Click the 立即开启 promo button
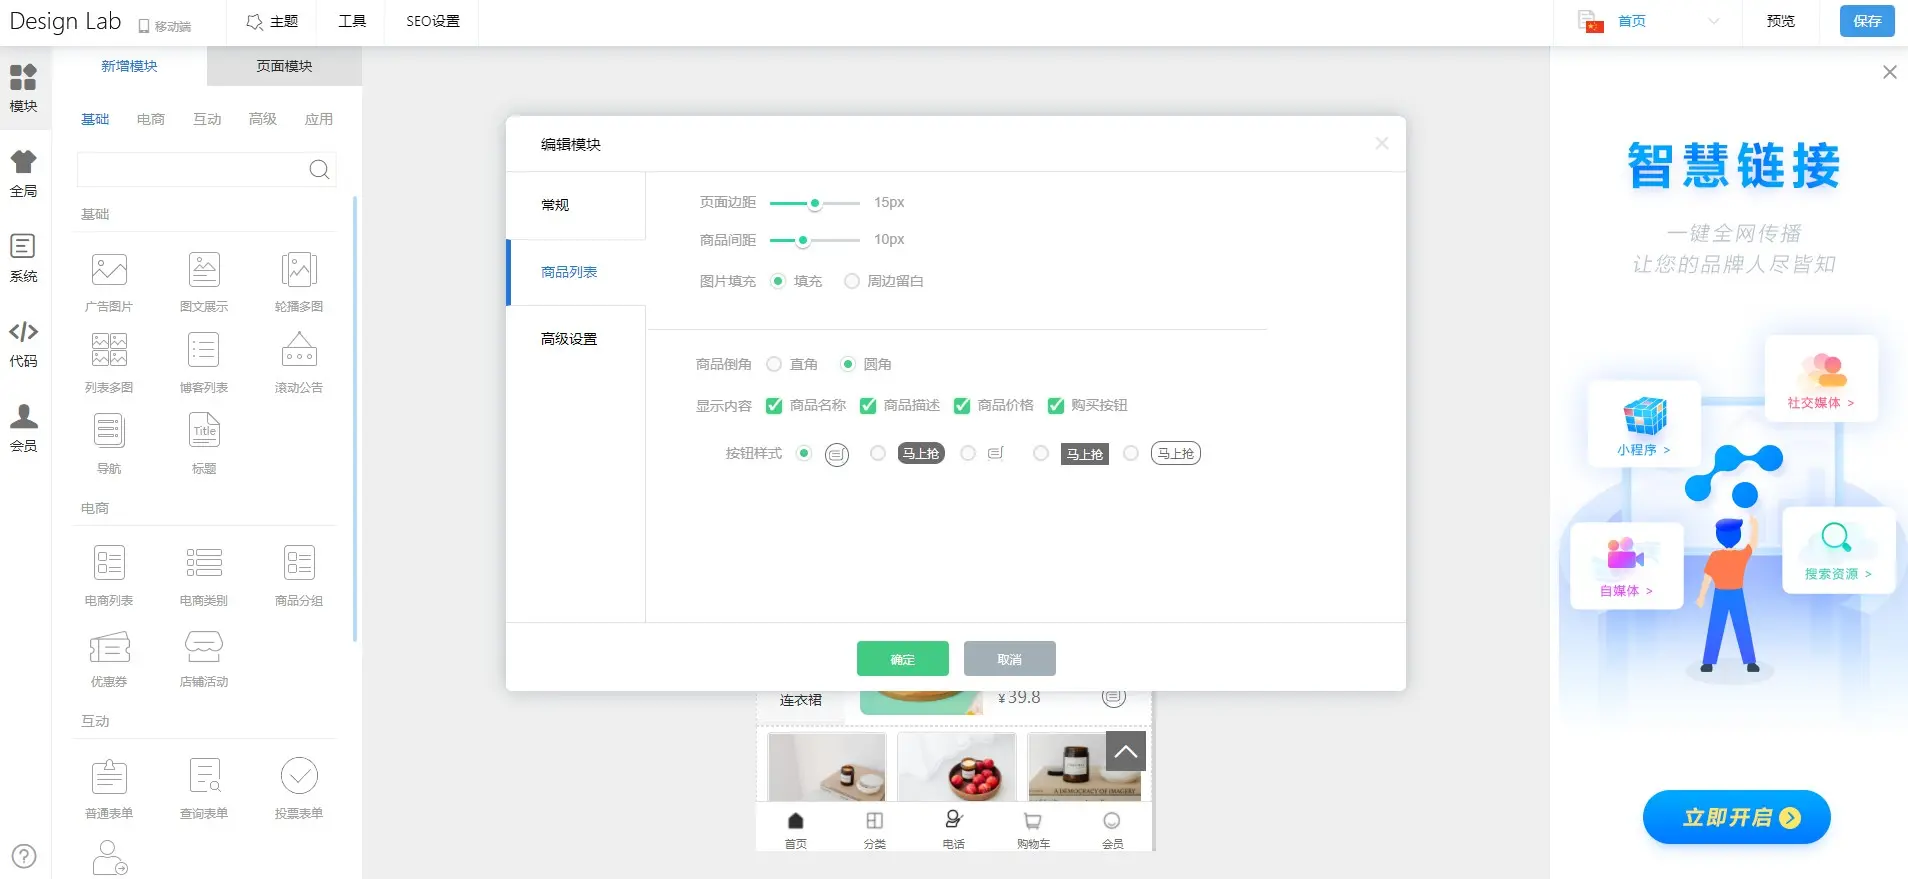Viewport: 1908px width, 879px height. 1736,817
